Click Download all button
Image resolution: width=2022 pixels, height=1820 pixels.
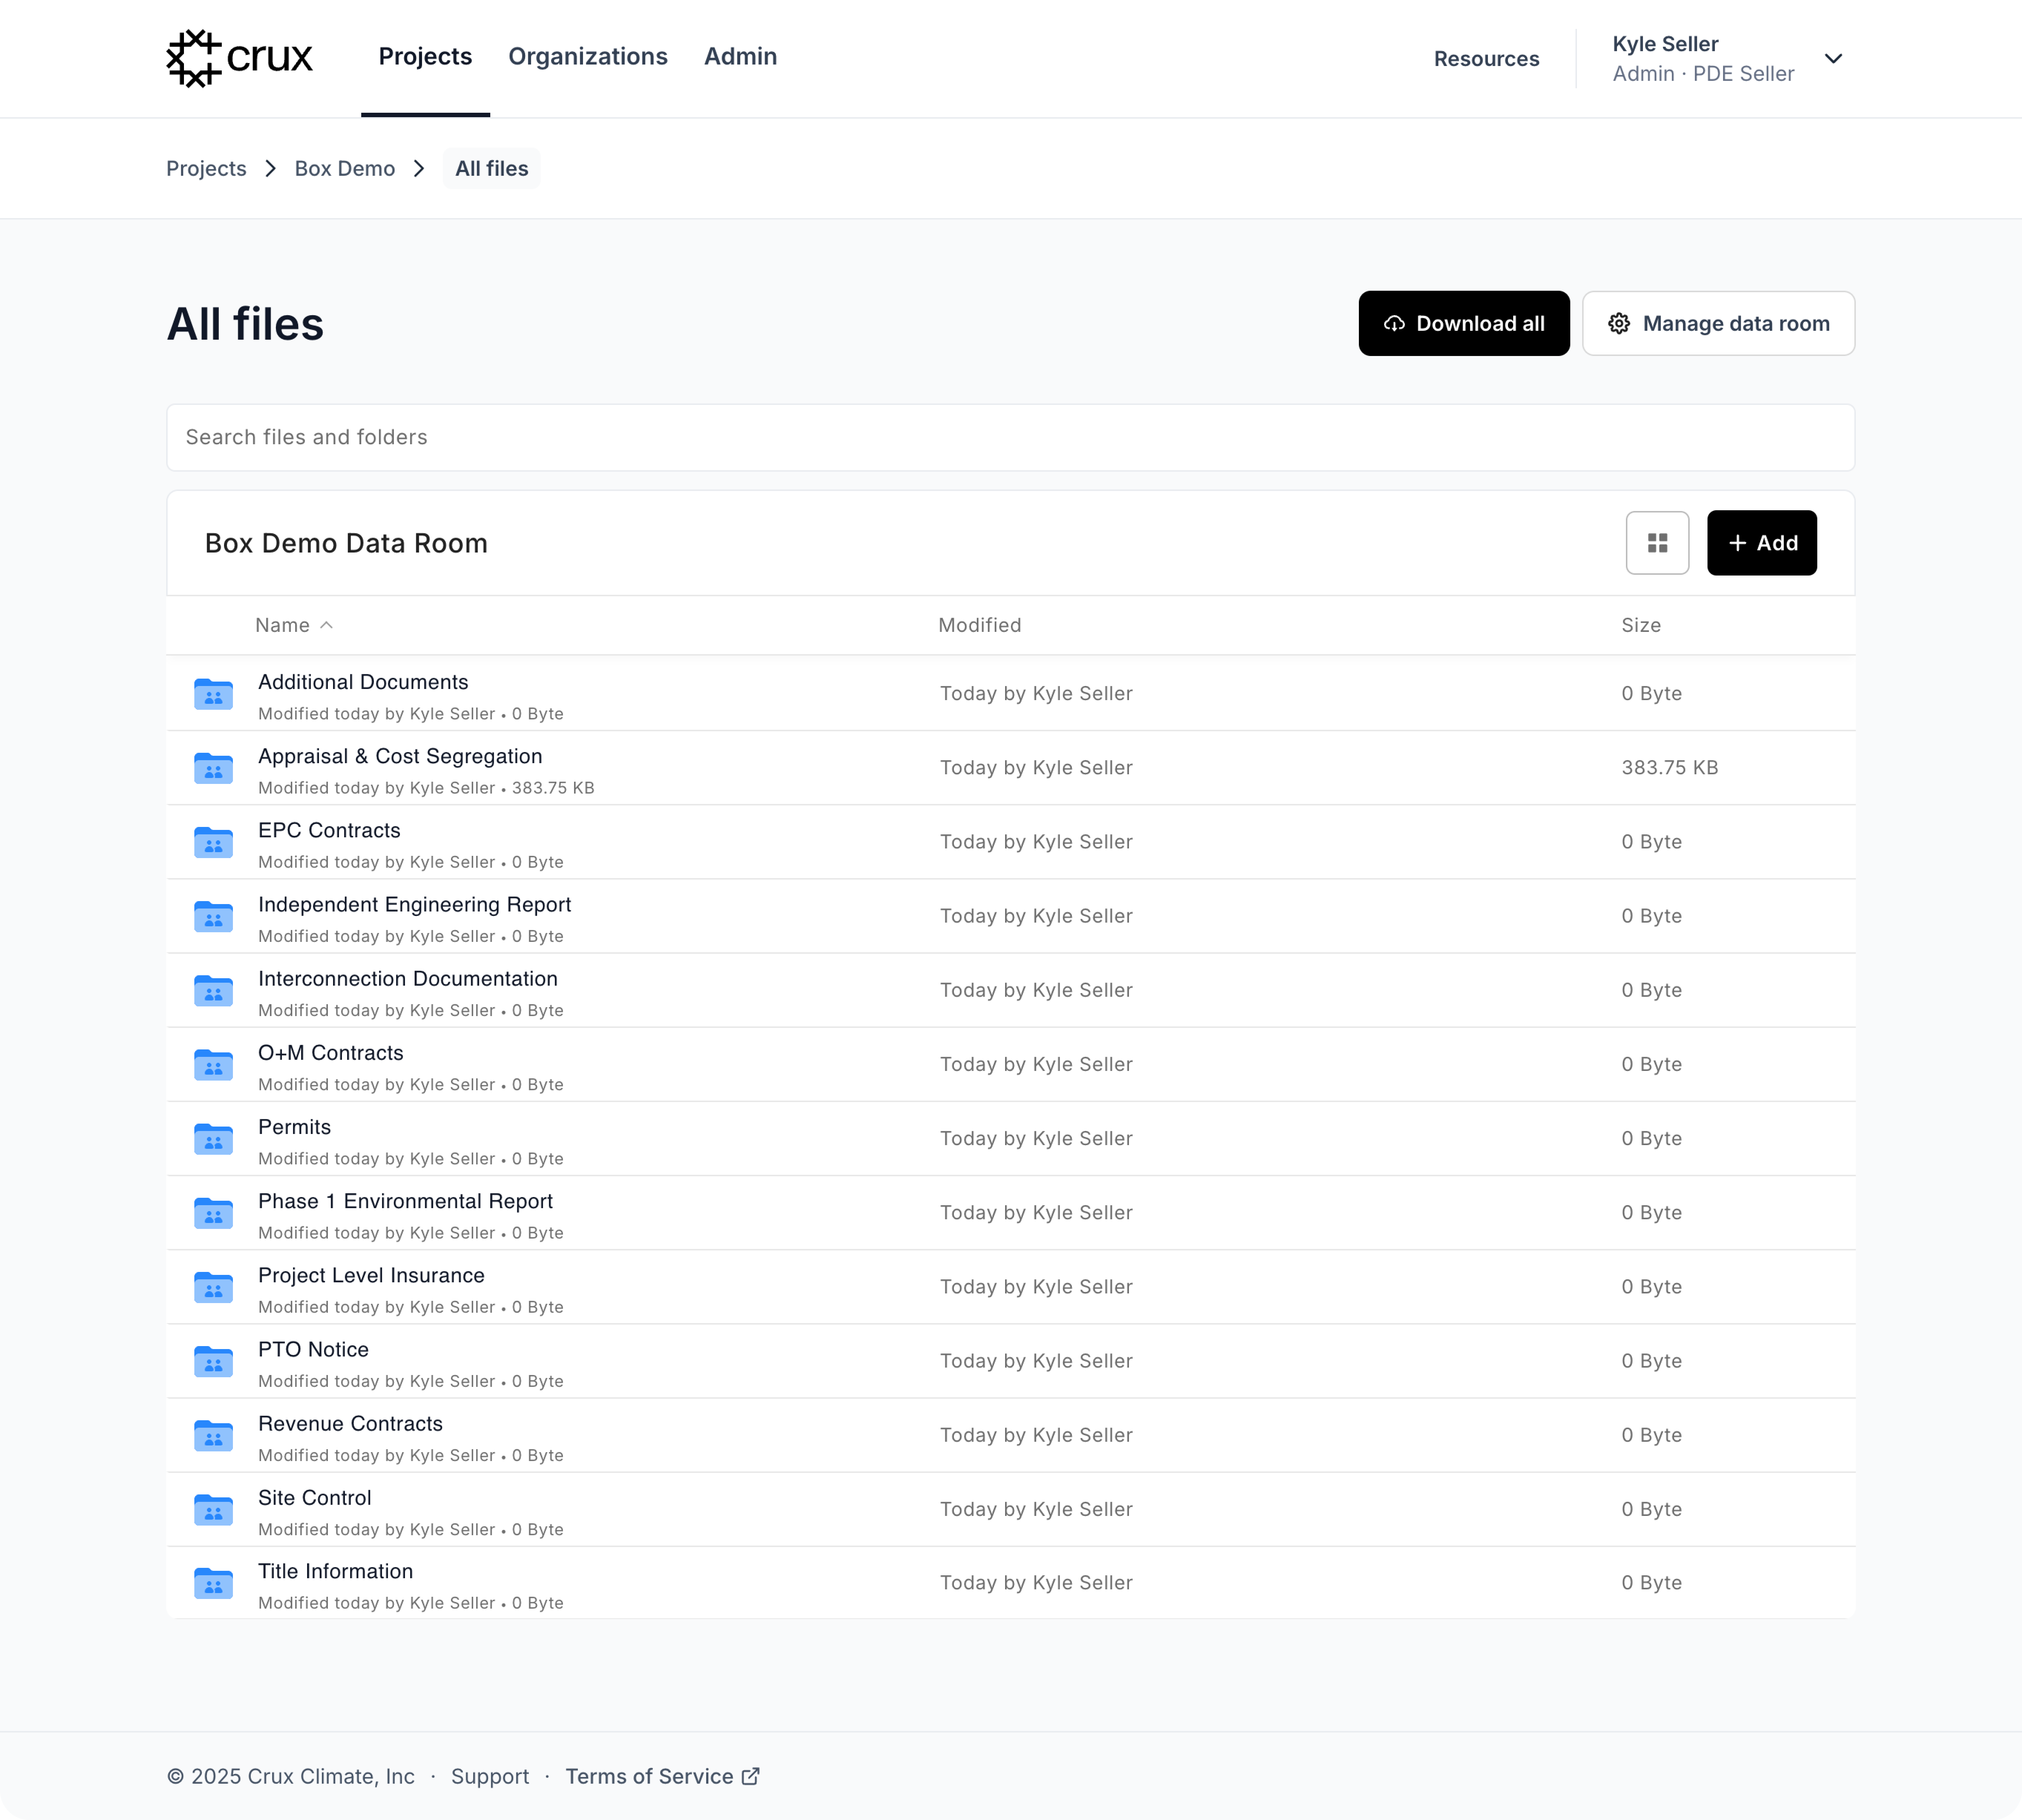point(1463,323)
